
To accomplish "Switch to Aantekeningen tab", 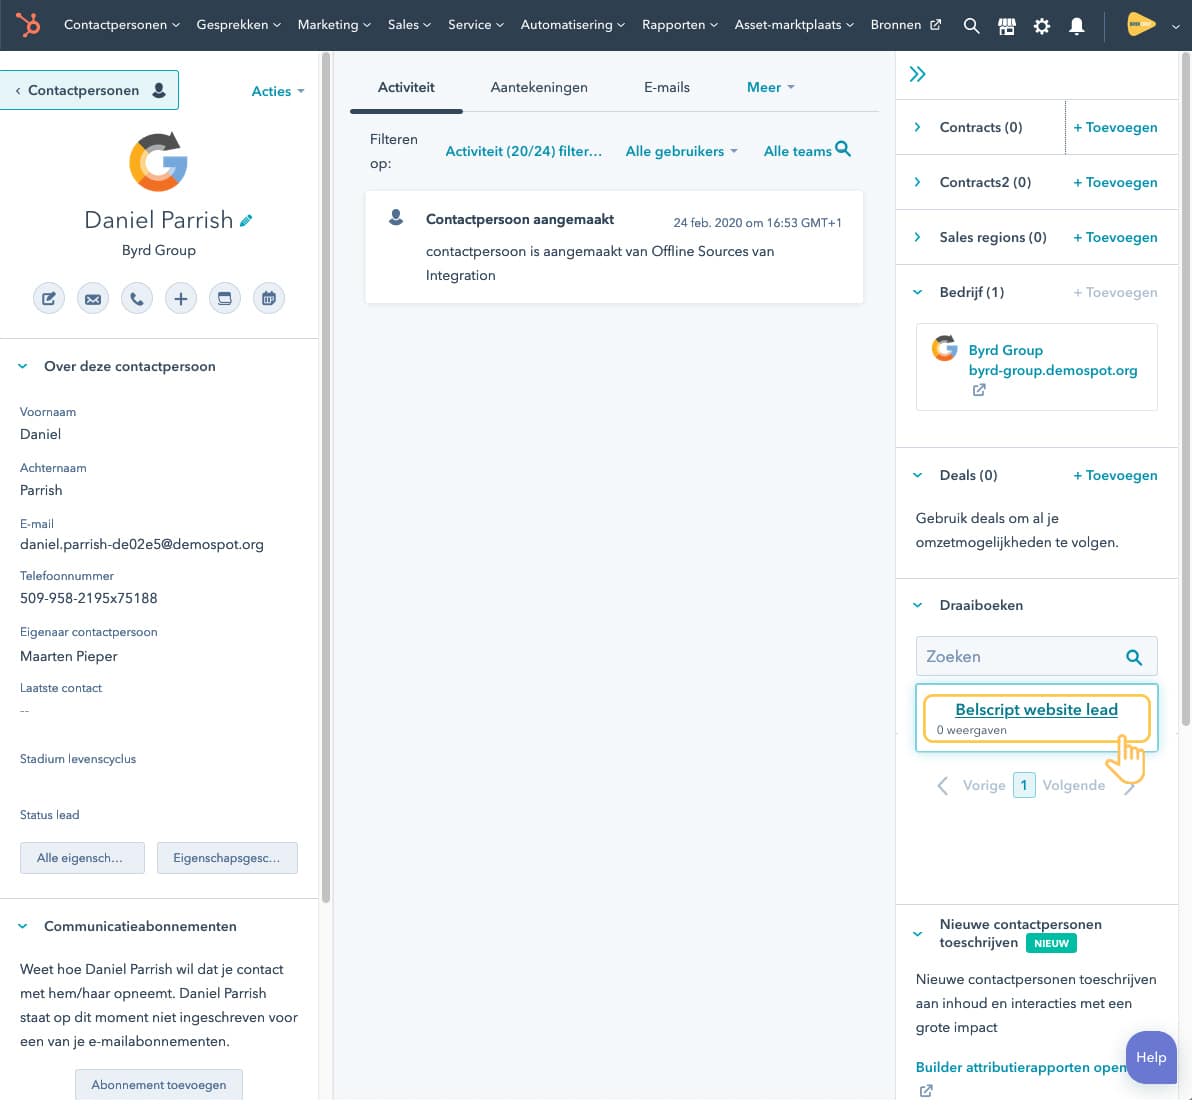I will tap(539, 87).
